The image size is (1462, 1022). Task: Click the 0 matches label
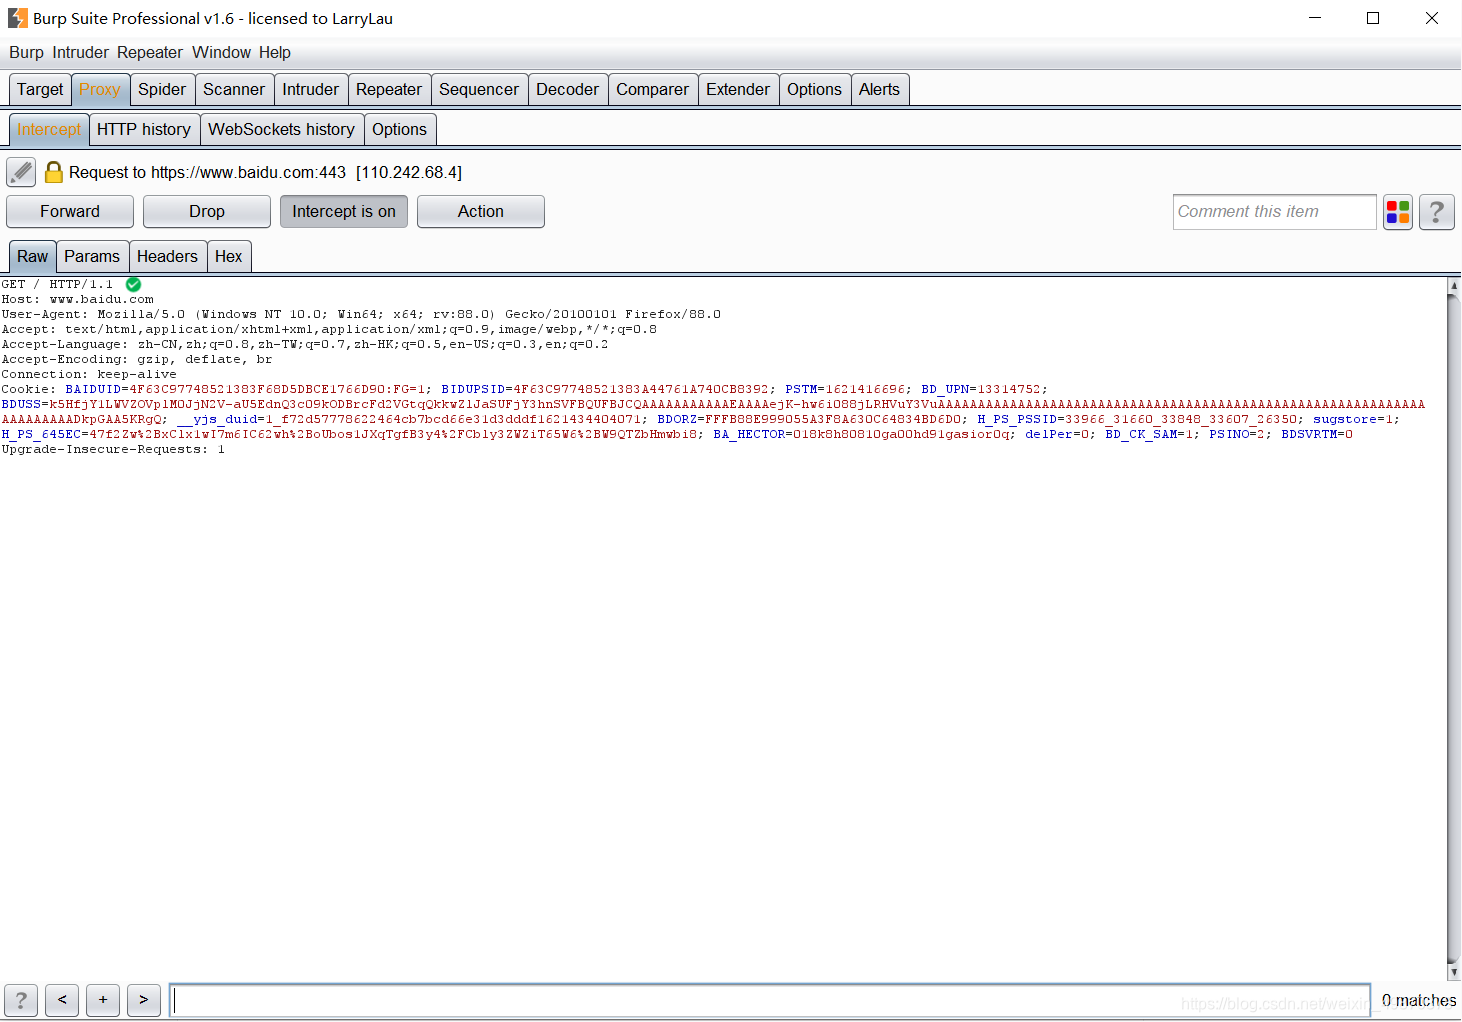point(1419,1000)
